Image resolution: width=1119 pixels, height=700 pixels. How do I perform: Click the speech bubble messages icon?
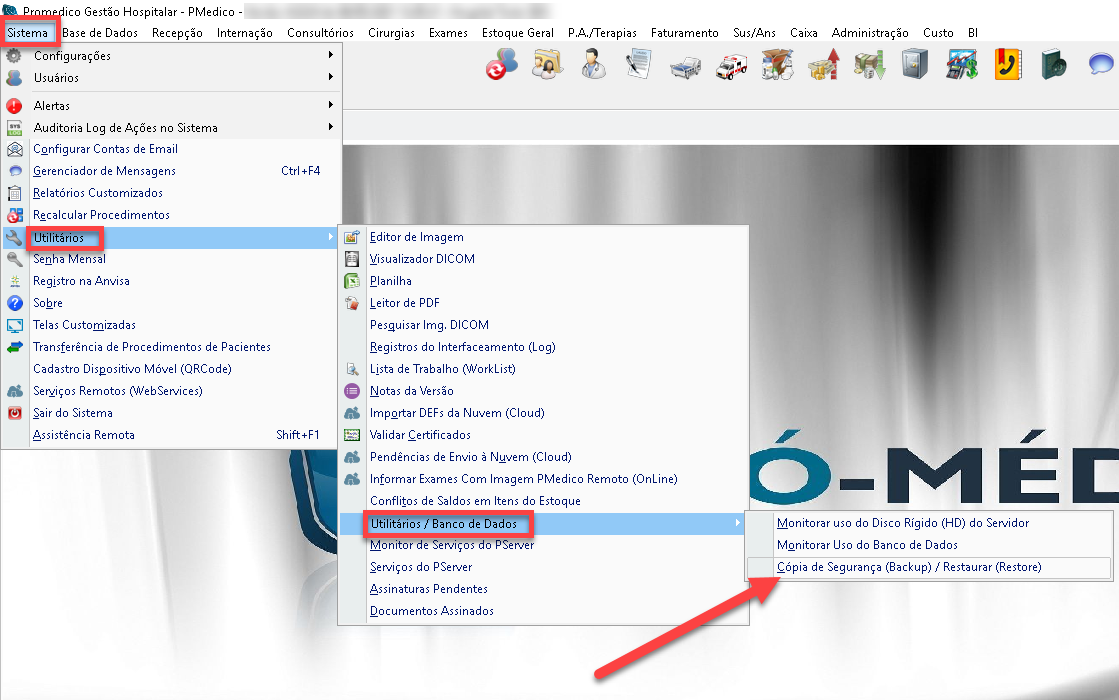[x=1100, y=66]
